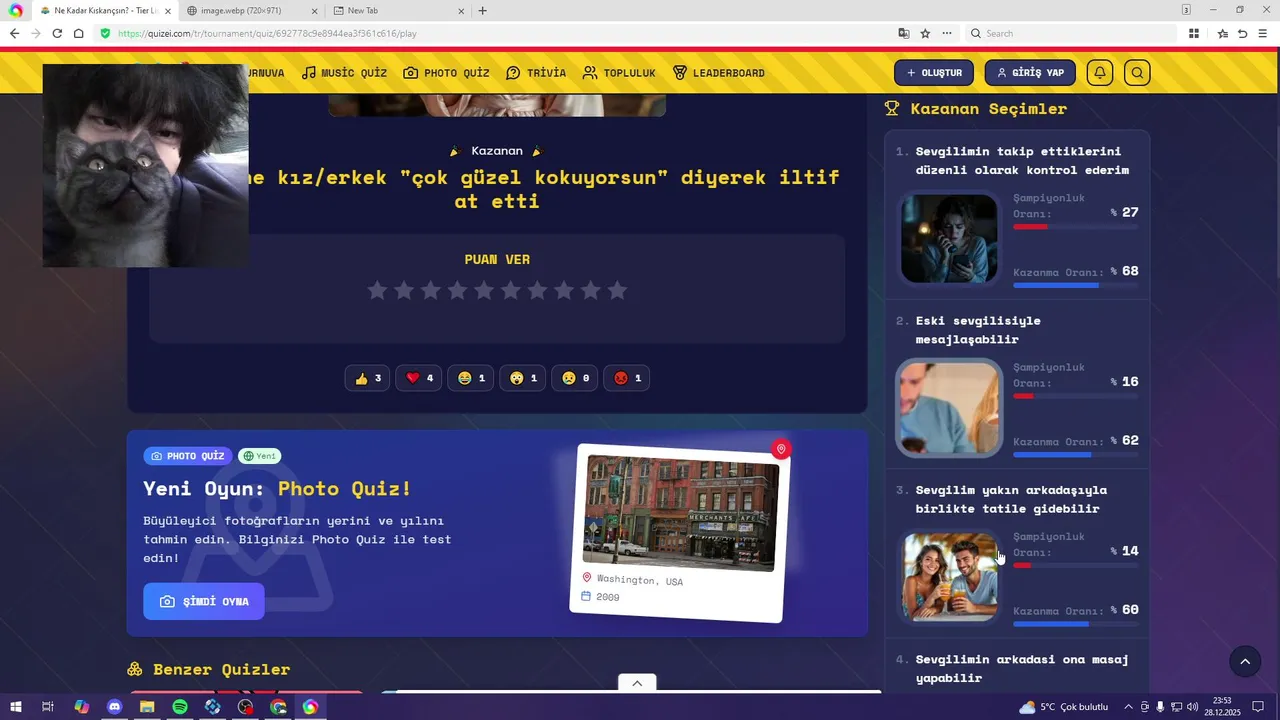Viewport: 1280px width, 720px height.
Task: Click the Washington, USA polaroid photo
Action: tap(680, 513)
